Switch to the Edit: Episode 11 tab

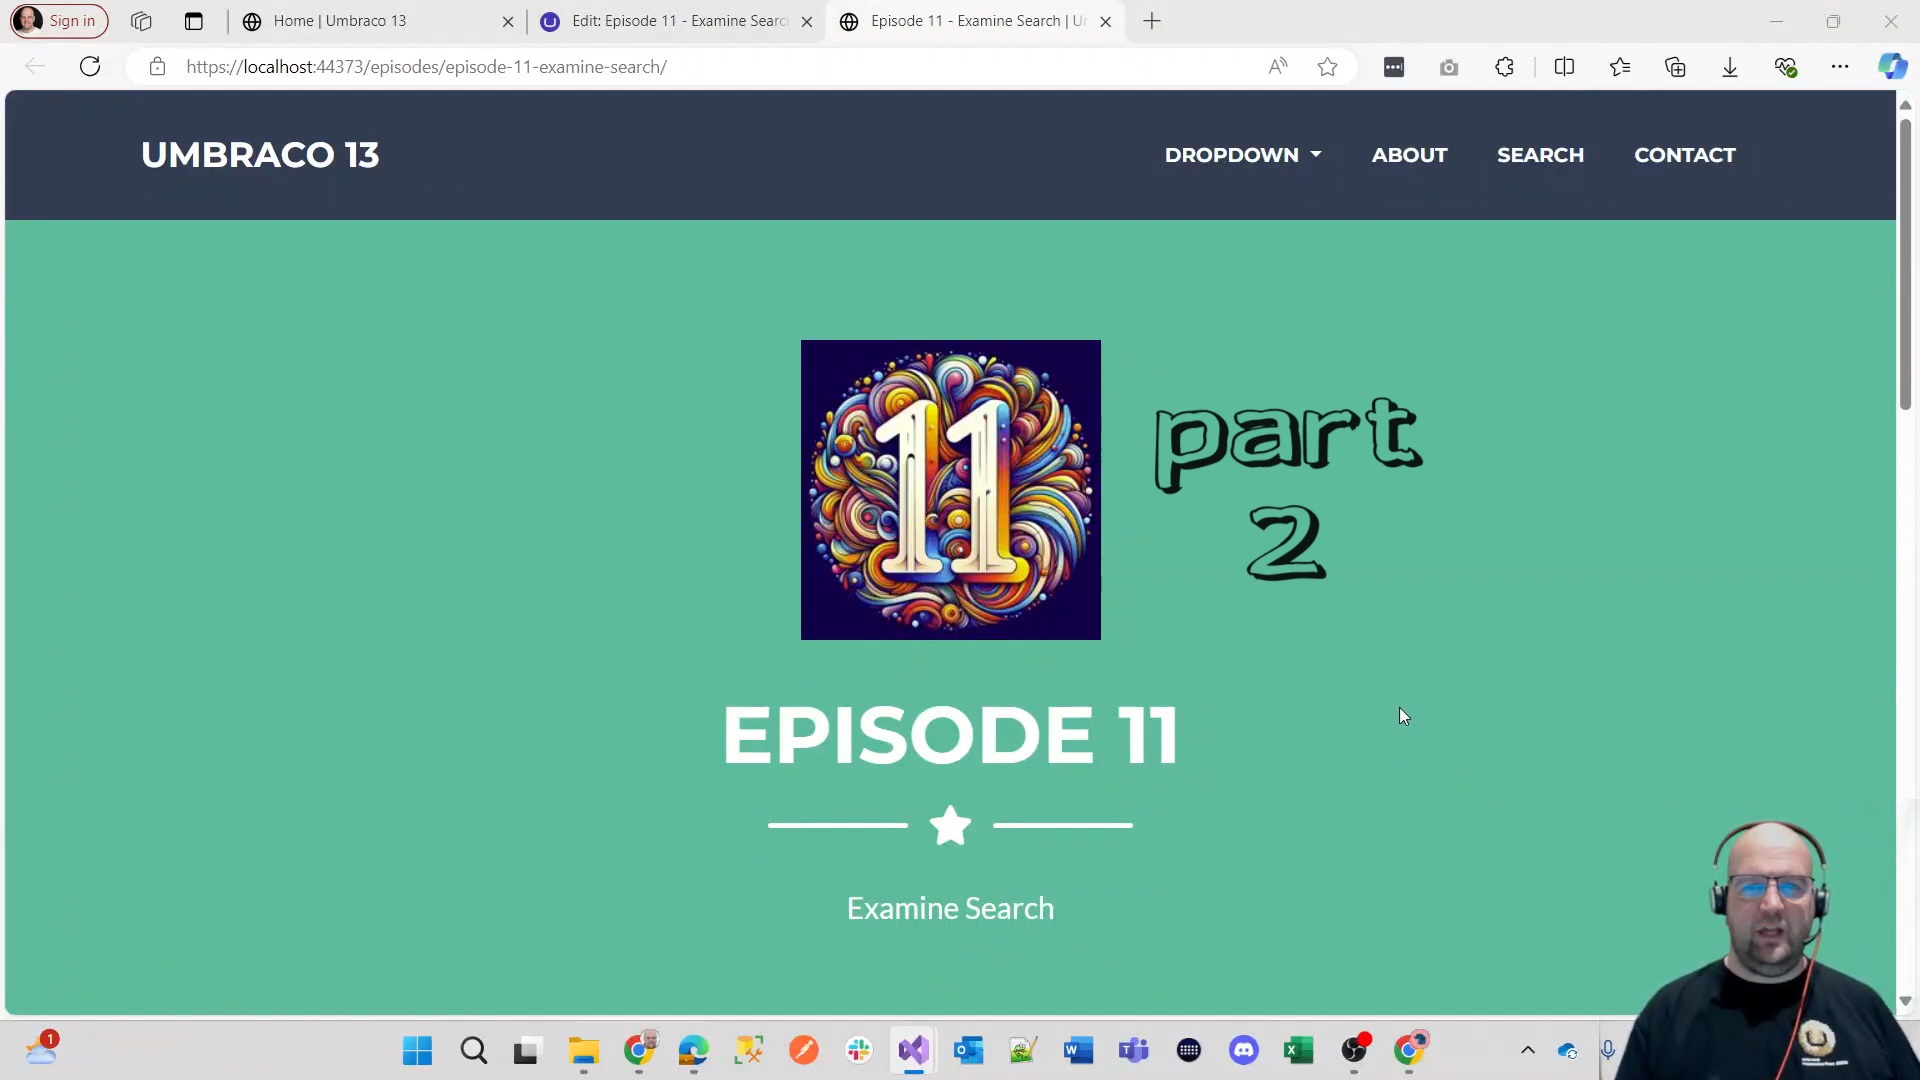[678, 21]
